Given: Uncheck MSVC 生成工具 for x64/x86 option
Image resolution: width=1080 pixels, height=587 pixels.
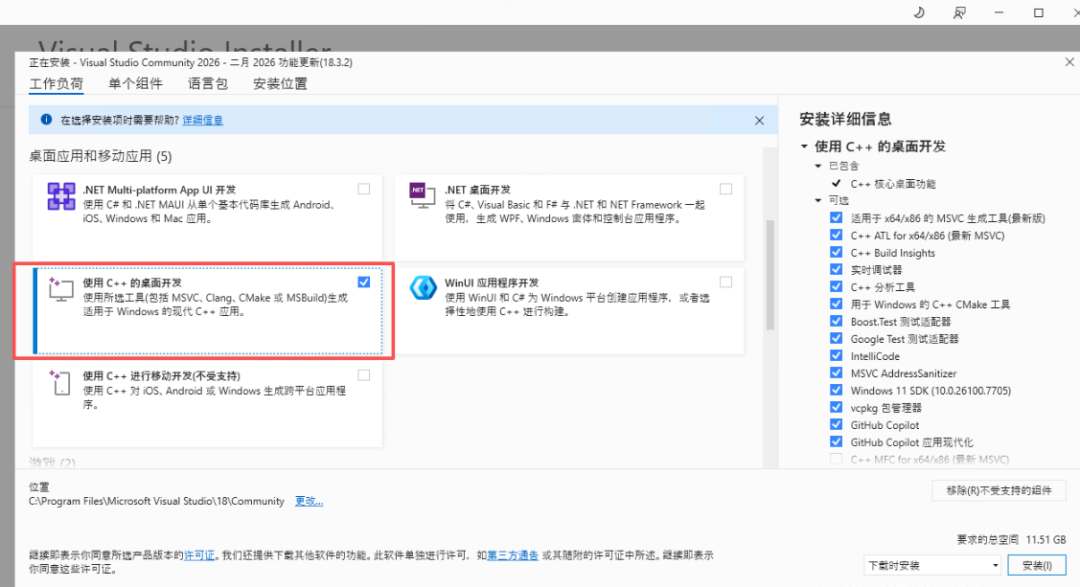Looking at the screenshot, I should point(836,218).
